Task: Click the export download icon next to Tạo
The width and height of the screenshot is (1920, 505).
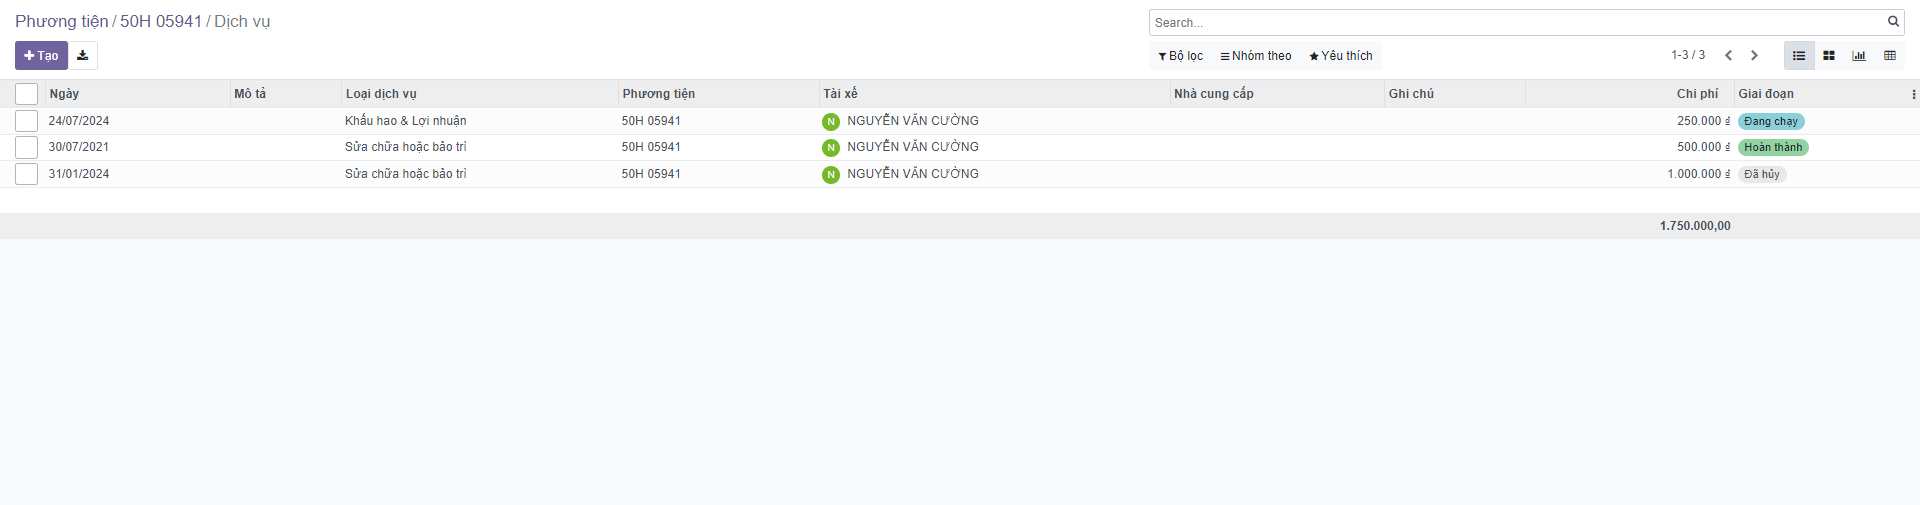Action: [83, 56]
